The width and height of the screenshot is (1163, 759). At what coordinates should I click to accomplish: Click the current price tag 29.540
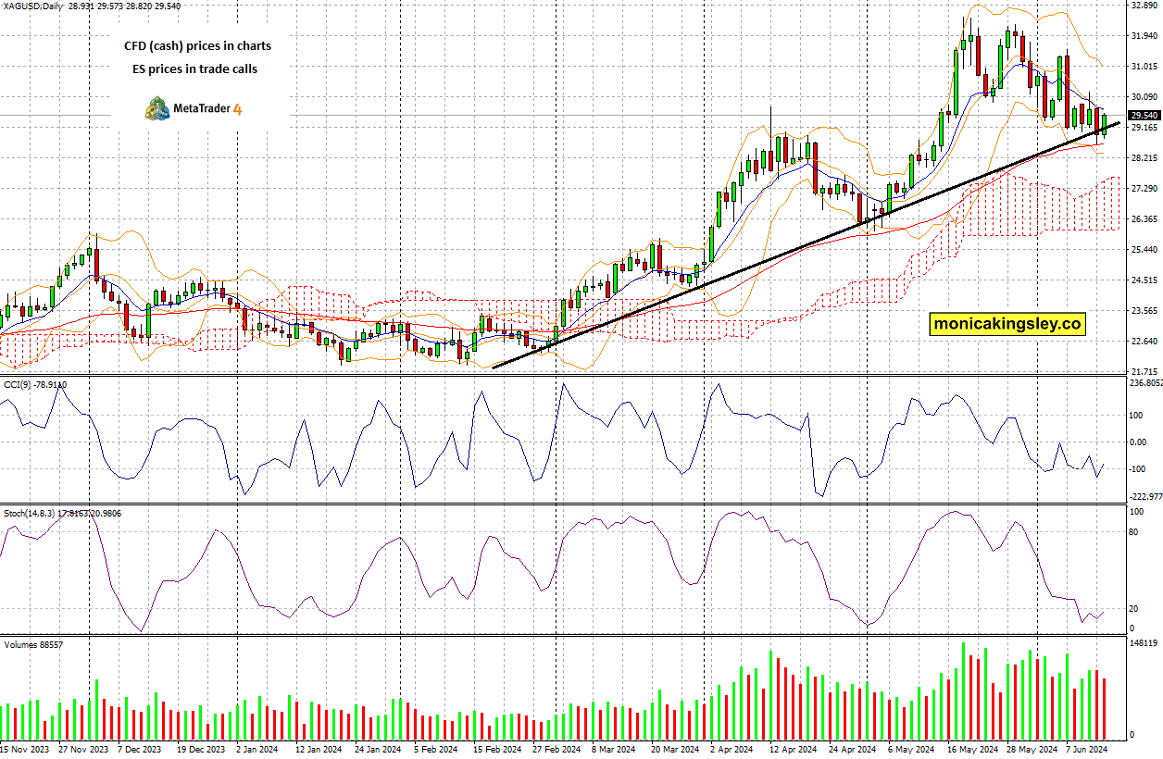1144,115
